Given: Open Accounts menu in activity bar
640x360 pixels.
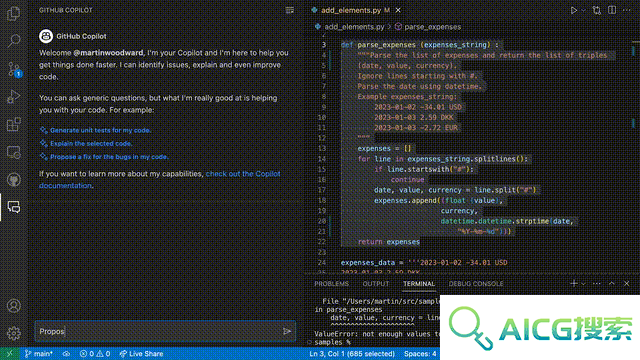Looking at the screenshot, I should [x=13, y=306].
